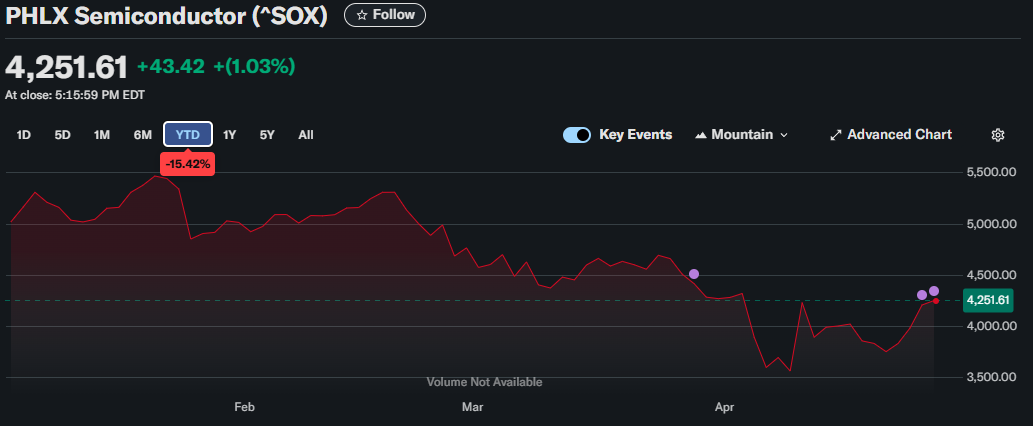Click the large 4,251.61 price header
The image size is (1033, 426).
(67, 67)
